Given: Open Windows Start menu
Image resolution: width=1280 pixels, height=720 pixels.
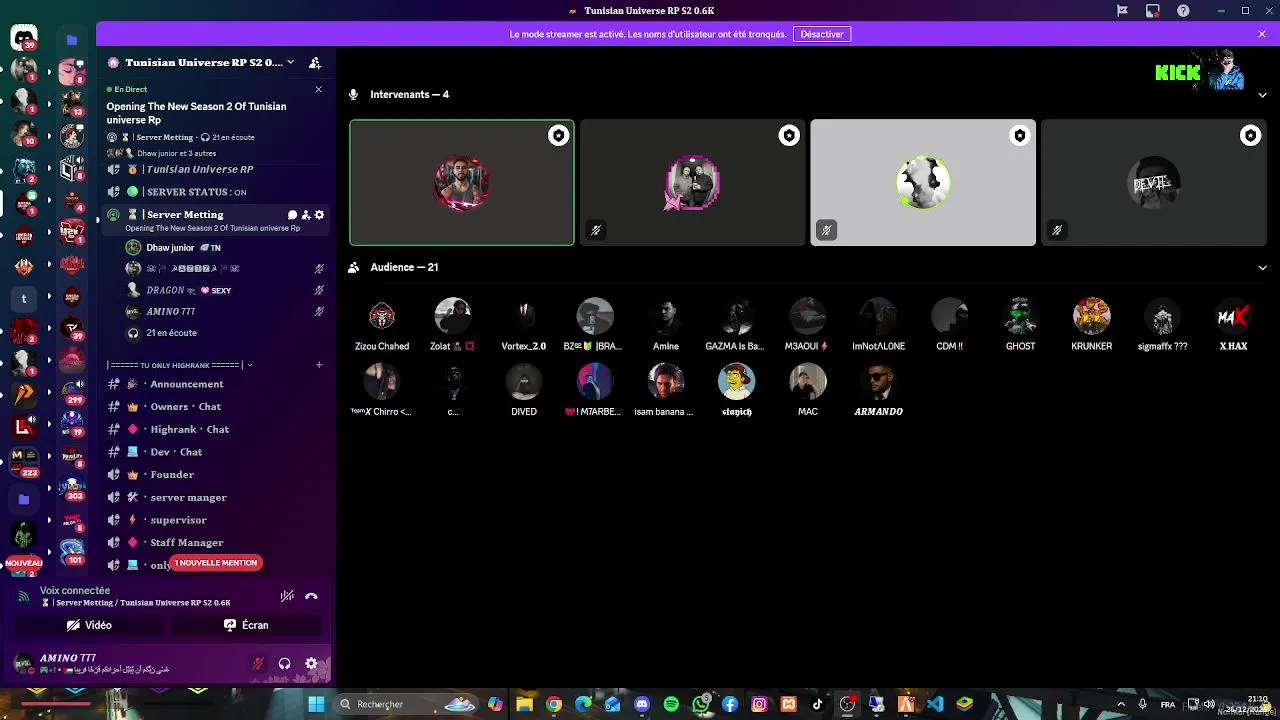Looking at the screenshot, I should [x=316, y=704].
